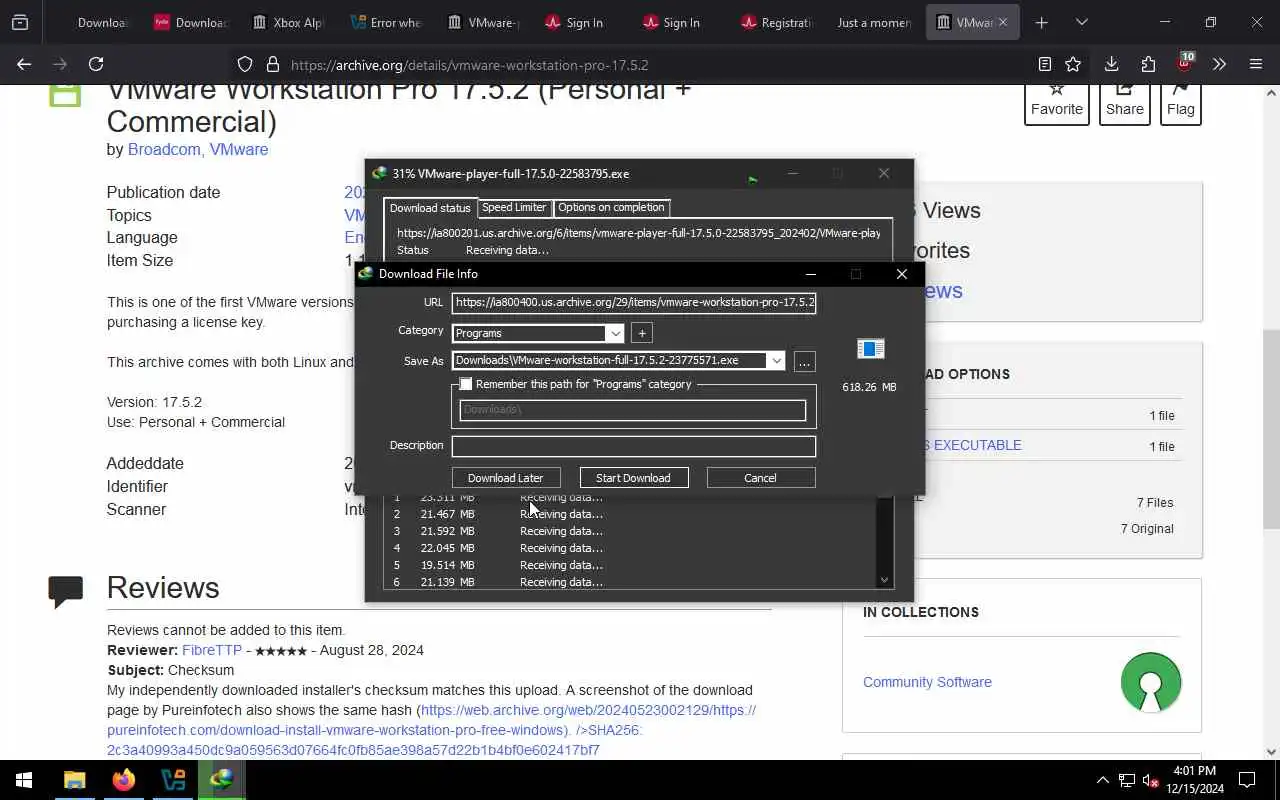Open VMware Workstation taskbar icon

pos(173,780)
